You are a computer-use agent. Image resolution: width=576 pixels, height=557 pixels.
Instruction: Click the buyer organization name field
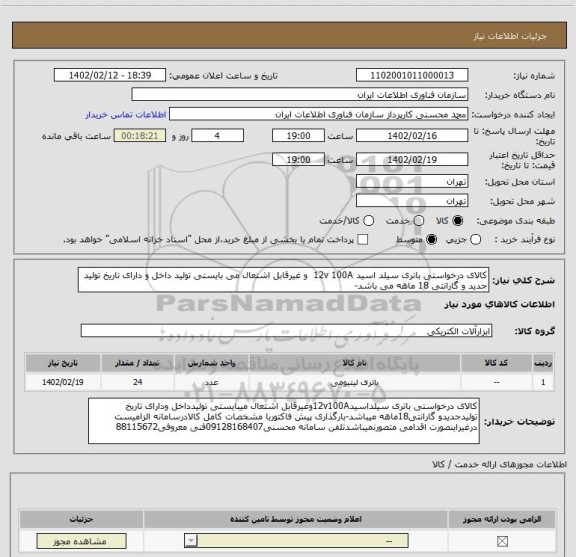[x=300, y=95]
